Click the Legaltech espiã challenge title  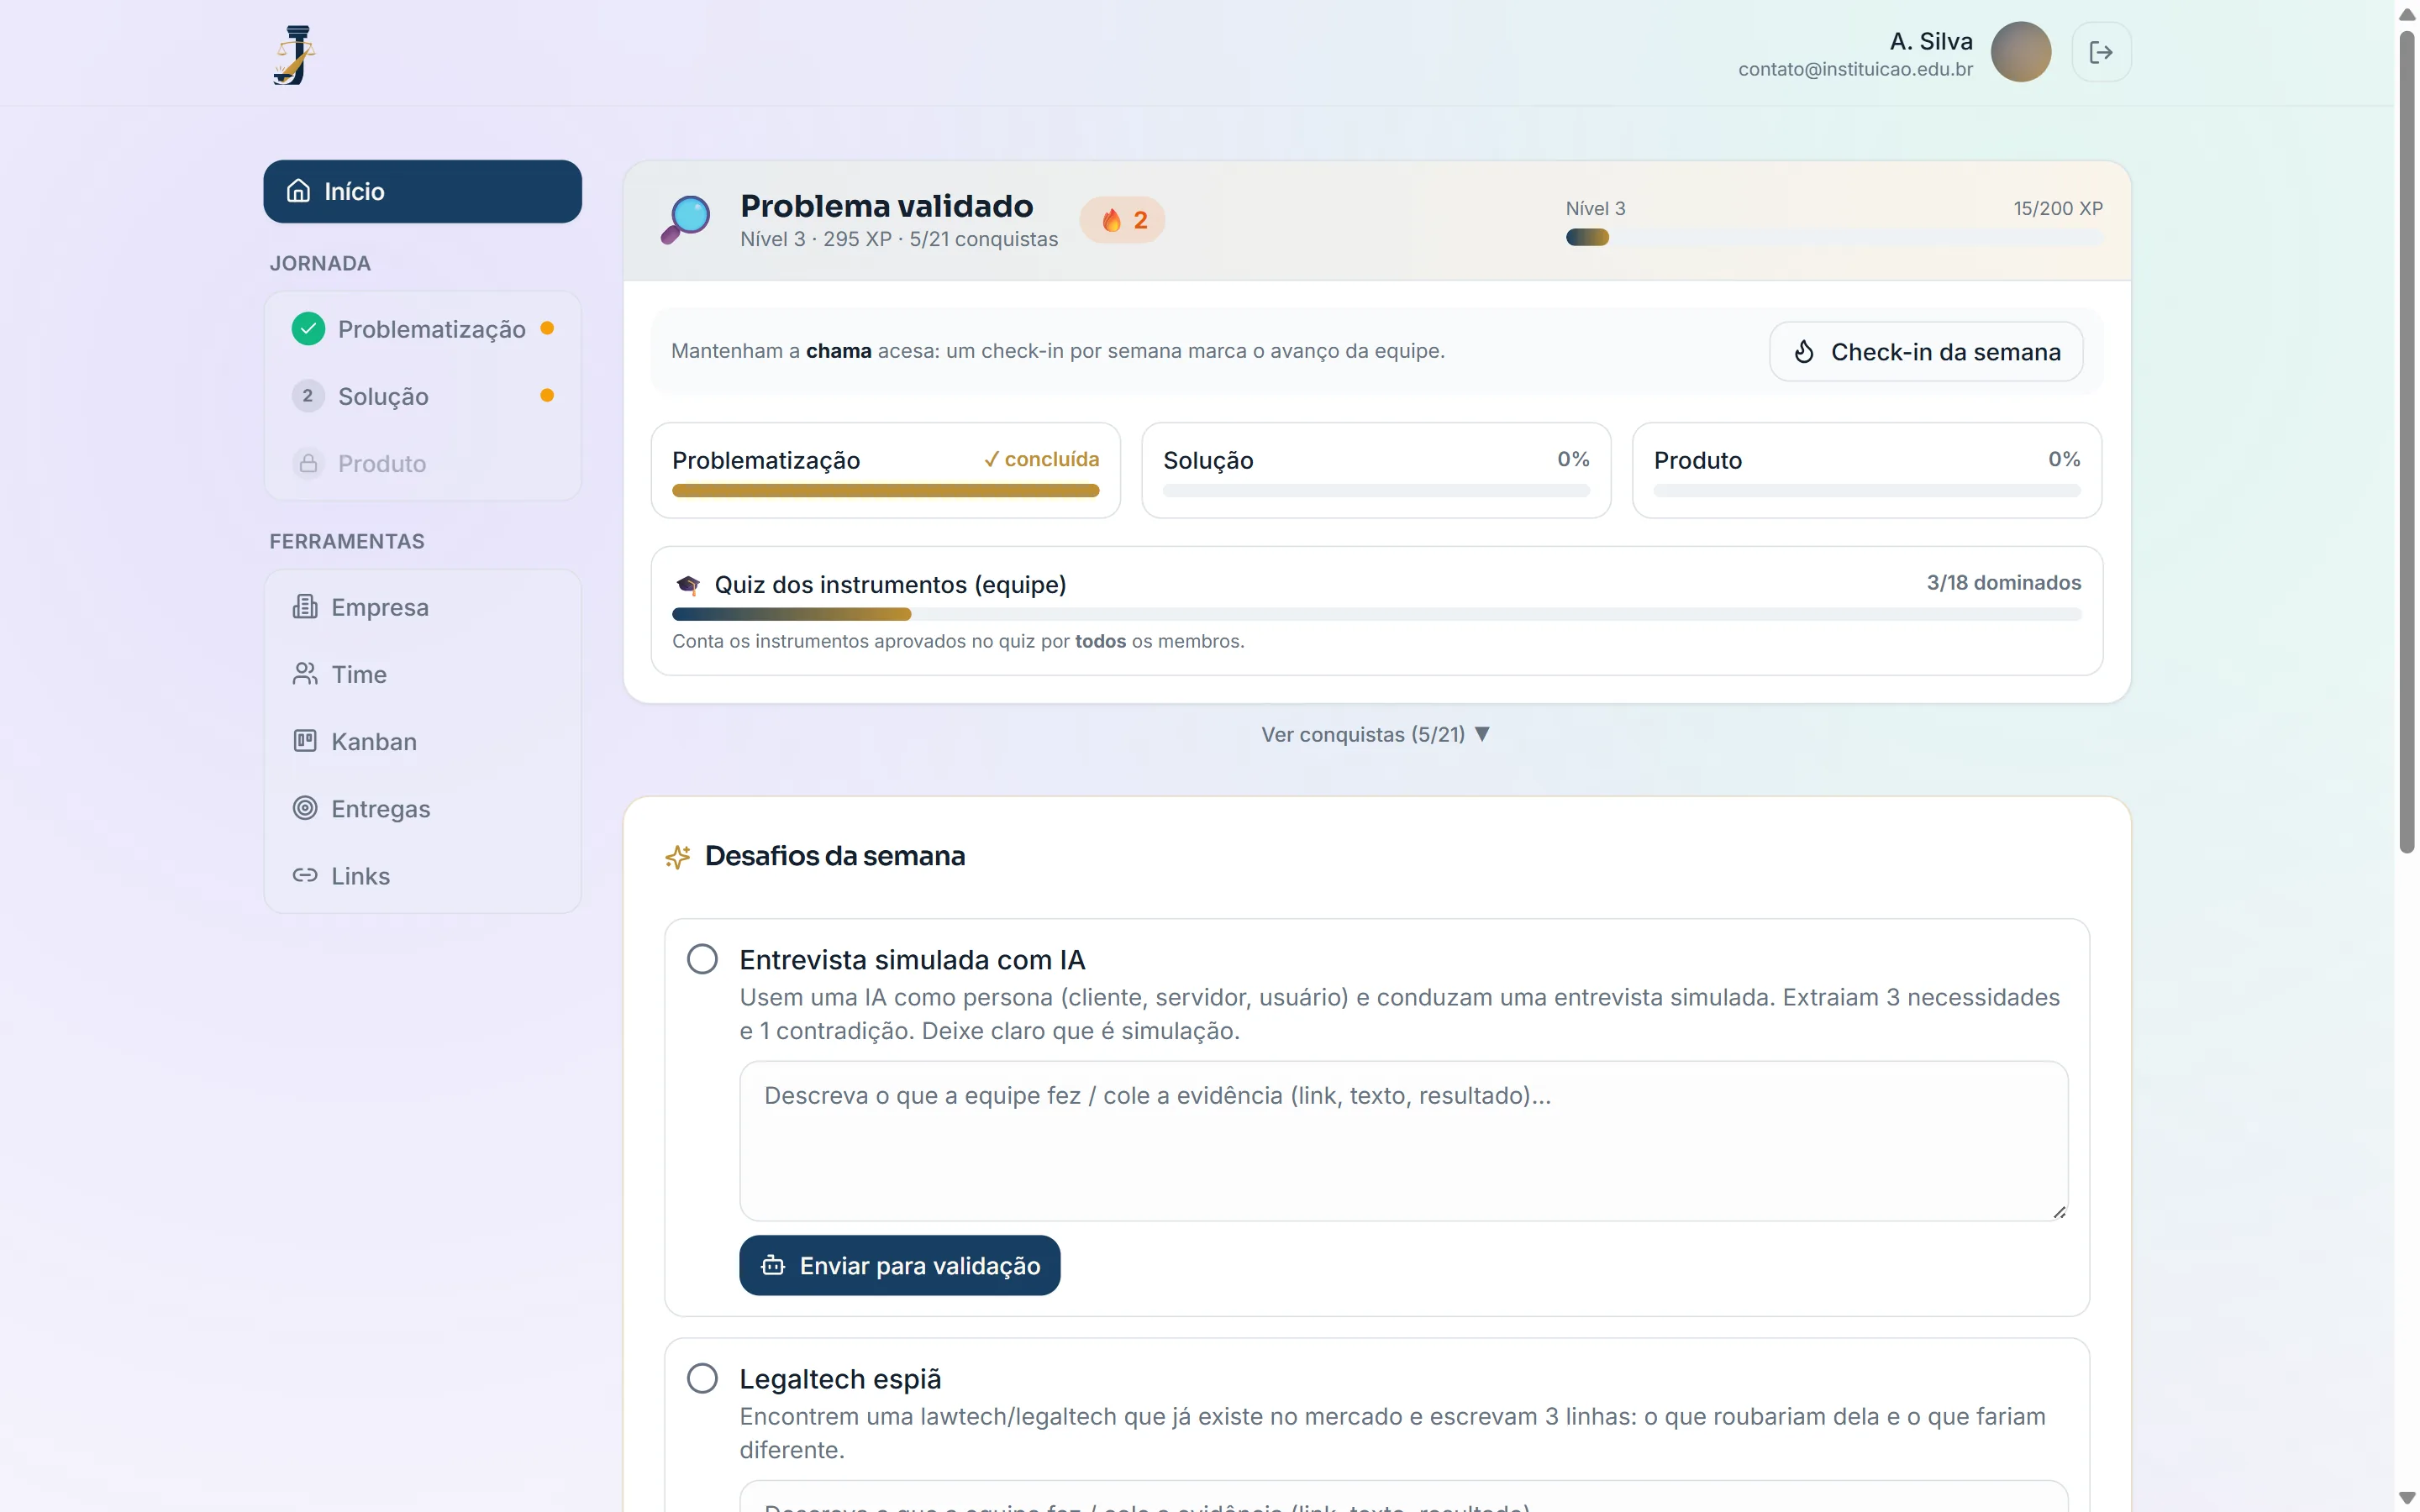click(840, 1379)
